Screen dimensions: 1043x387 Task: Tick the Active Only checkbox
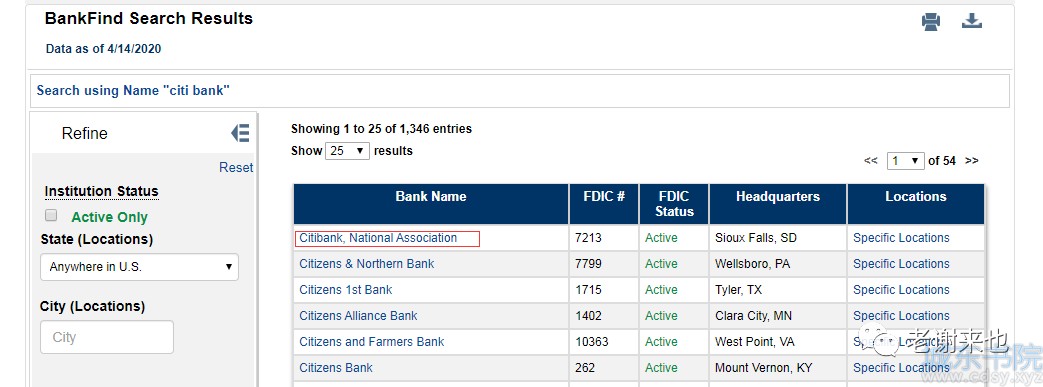(x=51, y=215)
